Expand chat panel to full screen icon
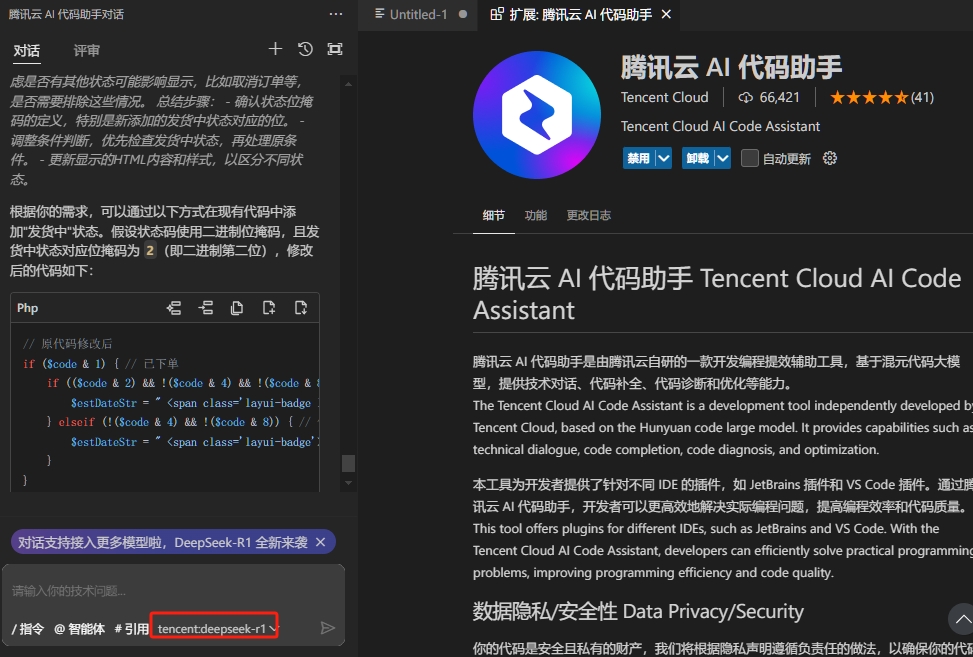The width and height of the screenshot is (973, 657). click(x=335, y=49)
